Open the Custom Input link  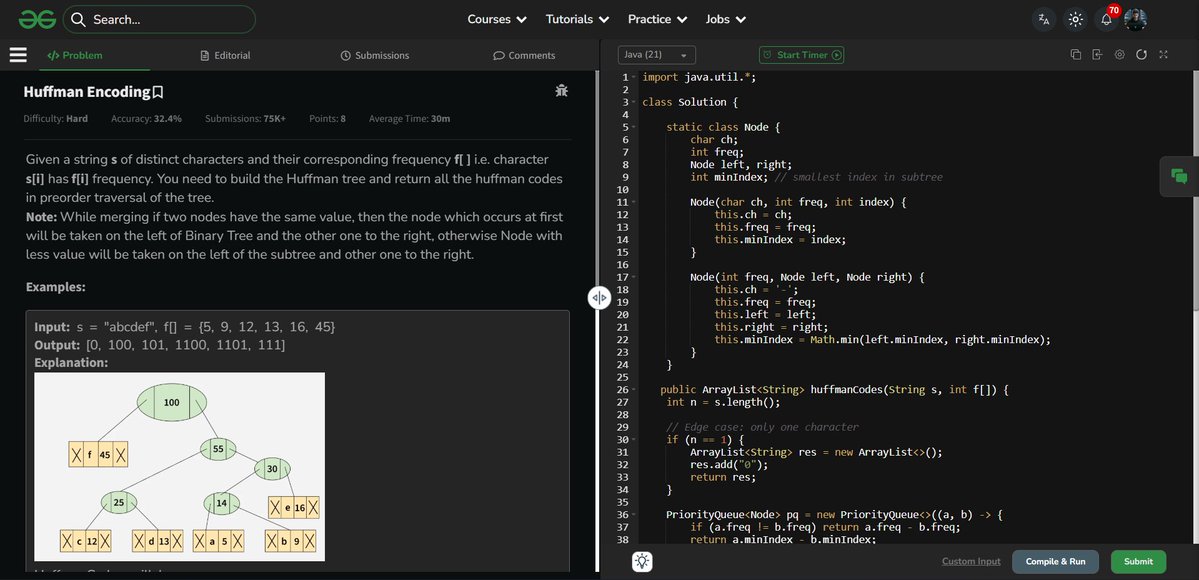tap(971, 562)
